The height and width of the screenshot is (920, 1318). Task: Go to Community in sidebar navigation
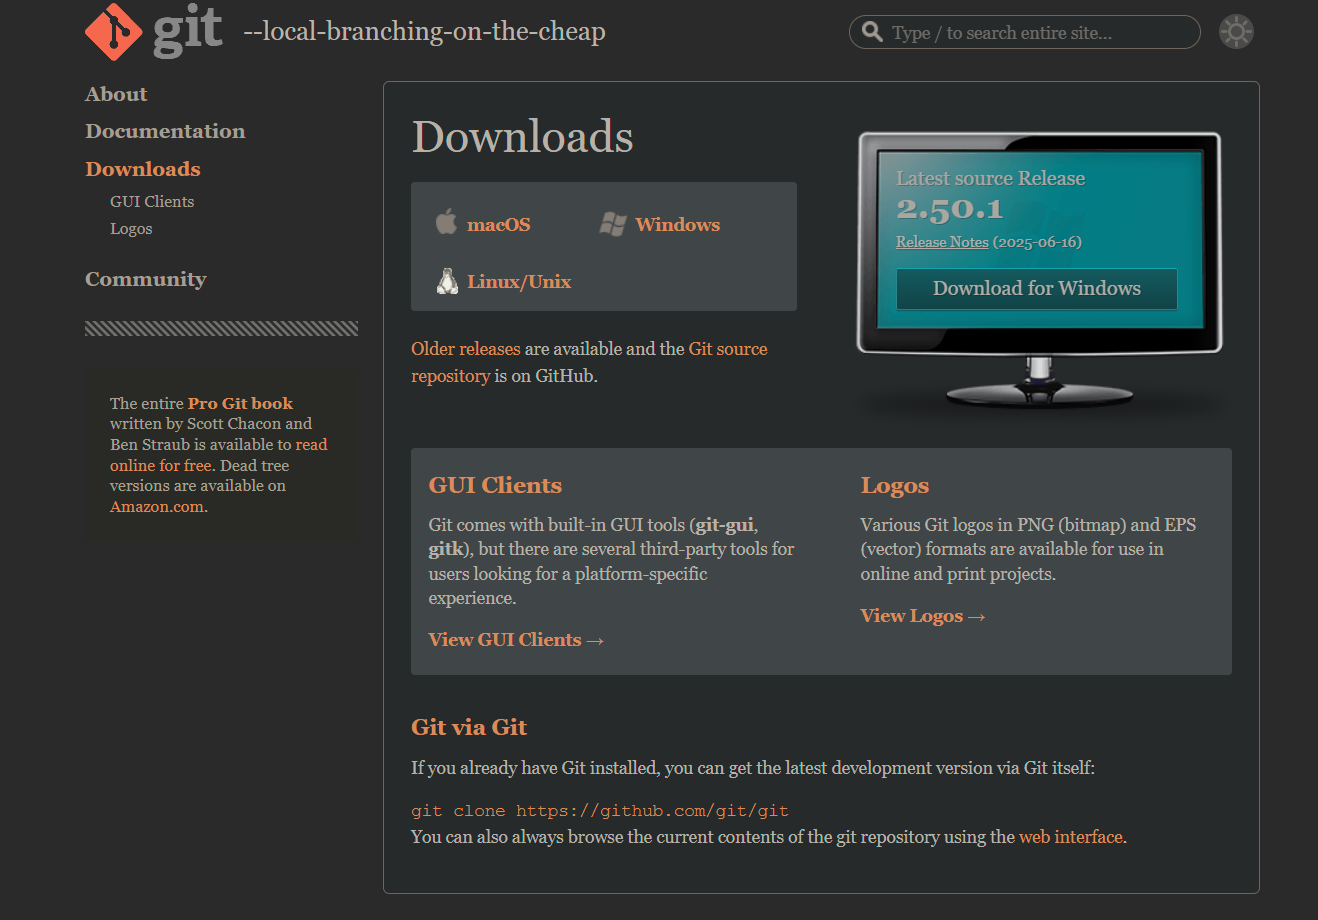click(146, 279)
